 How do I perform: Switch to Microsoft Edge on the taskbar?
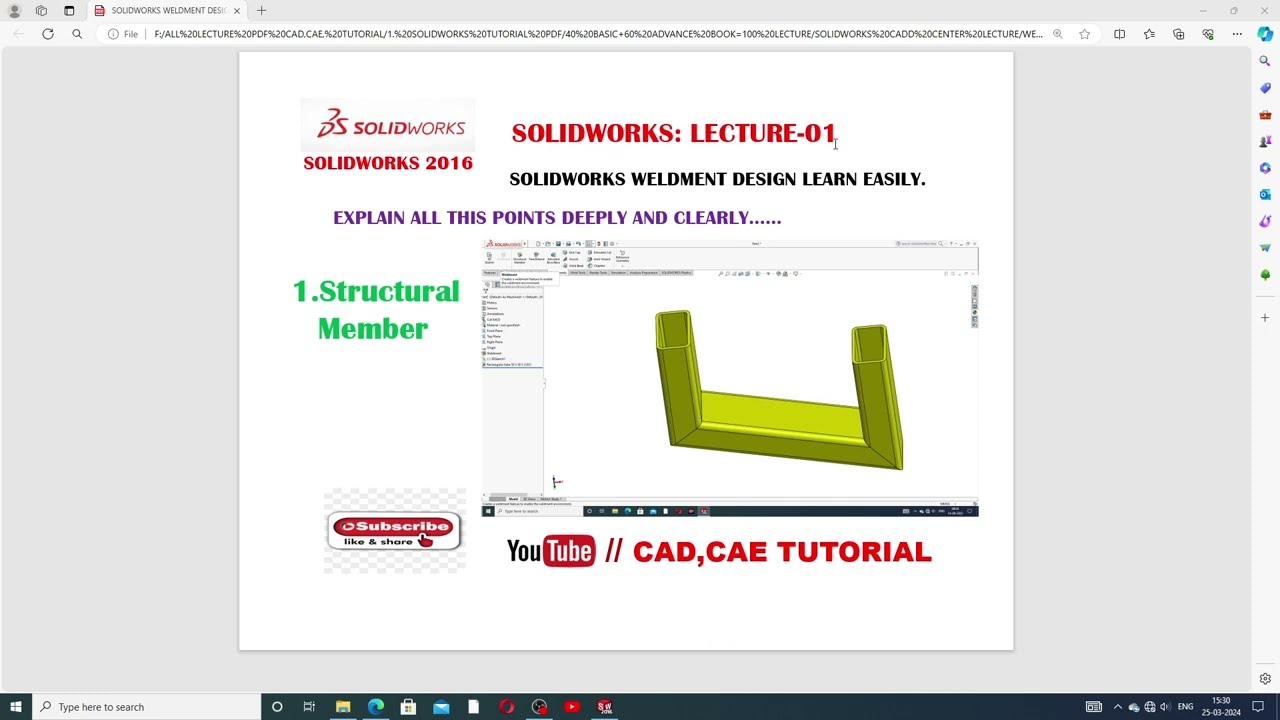(x=376, y=707)
